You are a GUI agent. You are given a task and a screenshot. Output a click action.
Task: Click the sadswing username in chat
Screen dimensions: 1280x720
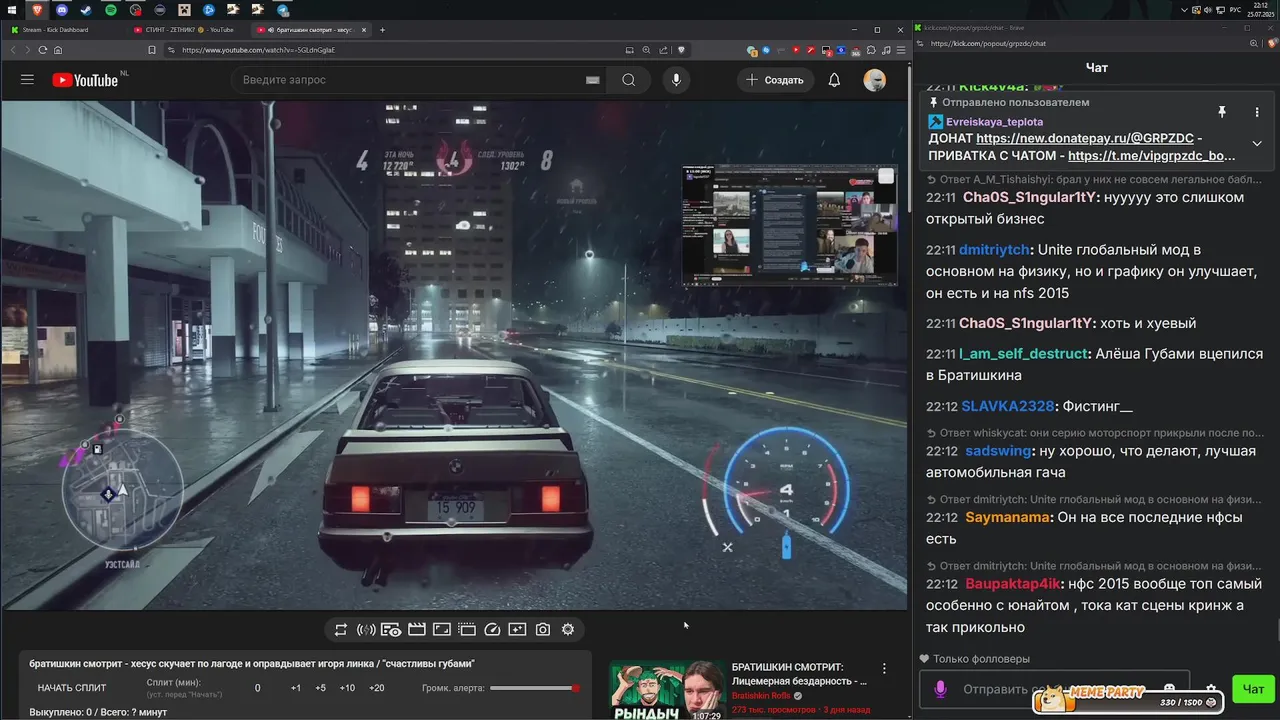(998, 451)
